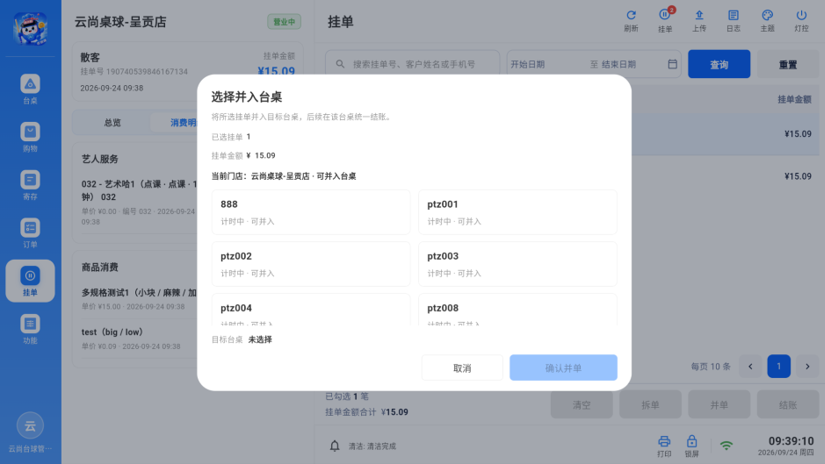Open the 功能 sidebar icon
Screen dimensions: 825x464
point(30,329)
